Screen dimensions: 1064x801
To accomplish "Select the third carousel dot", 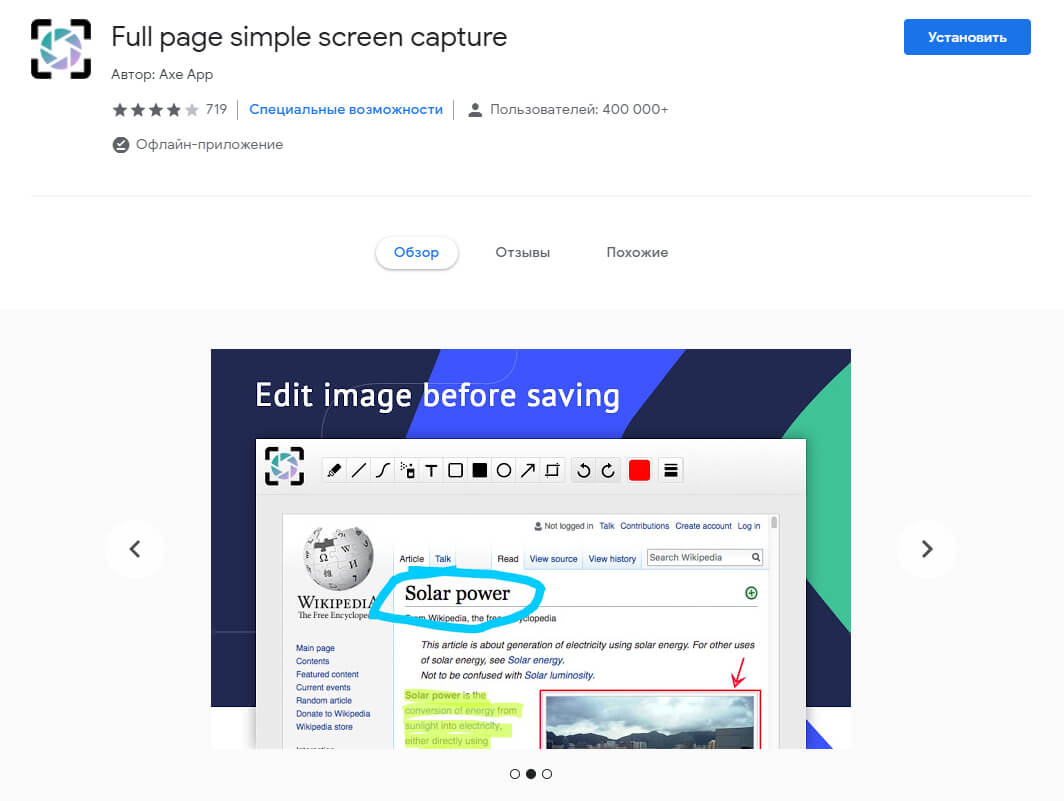I will [547, 774].
